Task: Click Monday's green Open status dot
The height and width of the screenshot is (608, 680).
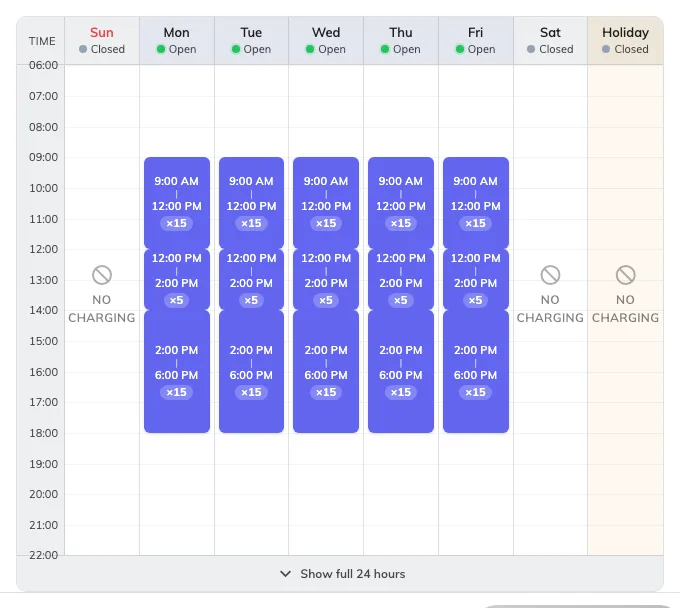Action: (x=161, y=49)
